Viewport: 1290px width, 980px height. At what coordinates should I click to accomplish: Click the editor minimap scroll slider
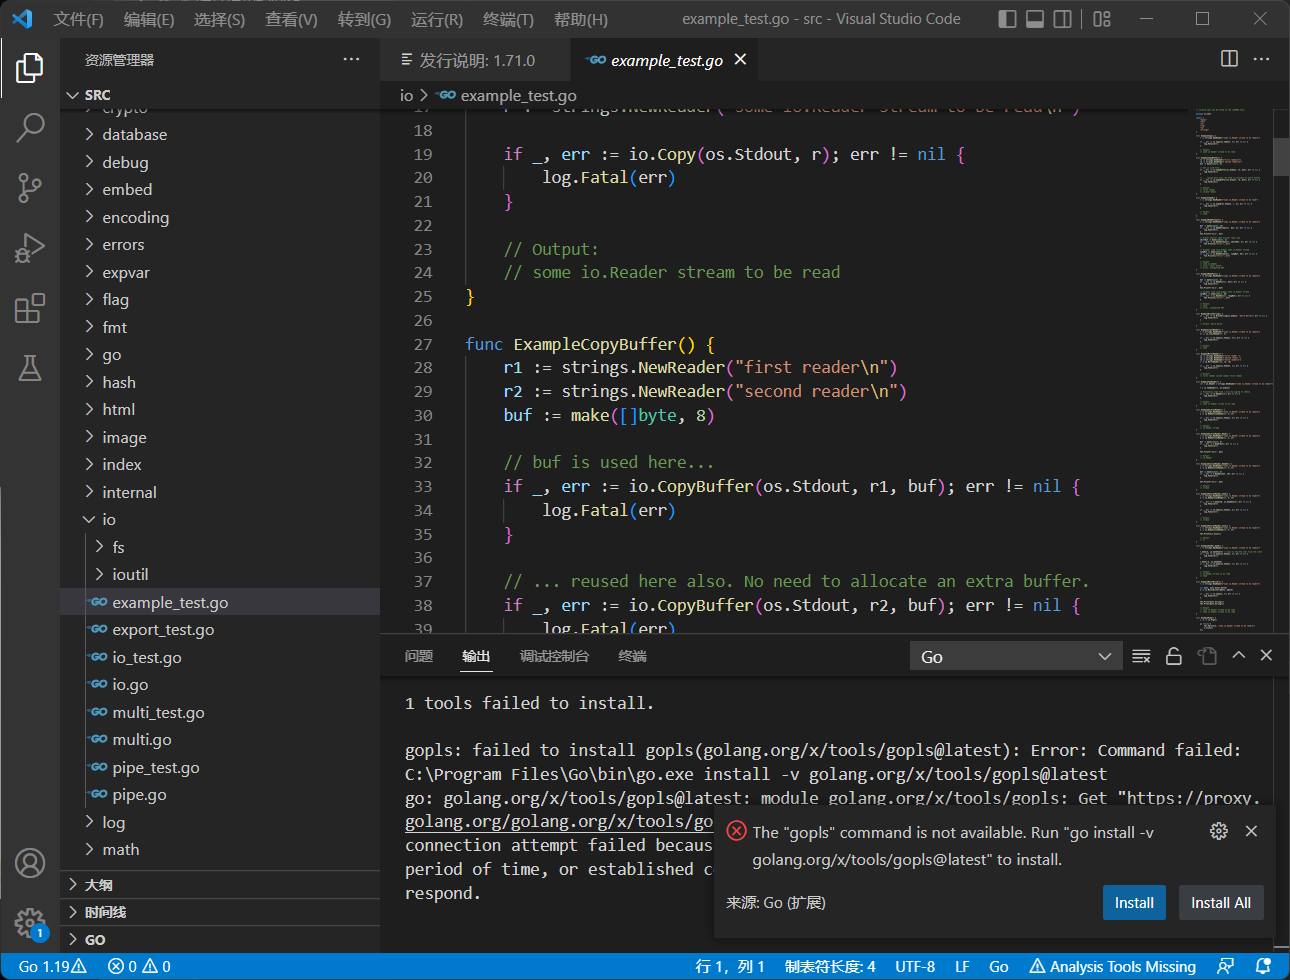click(x=1280, y=156)
